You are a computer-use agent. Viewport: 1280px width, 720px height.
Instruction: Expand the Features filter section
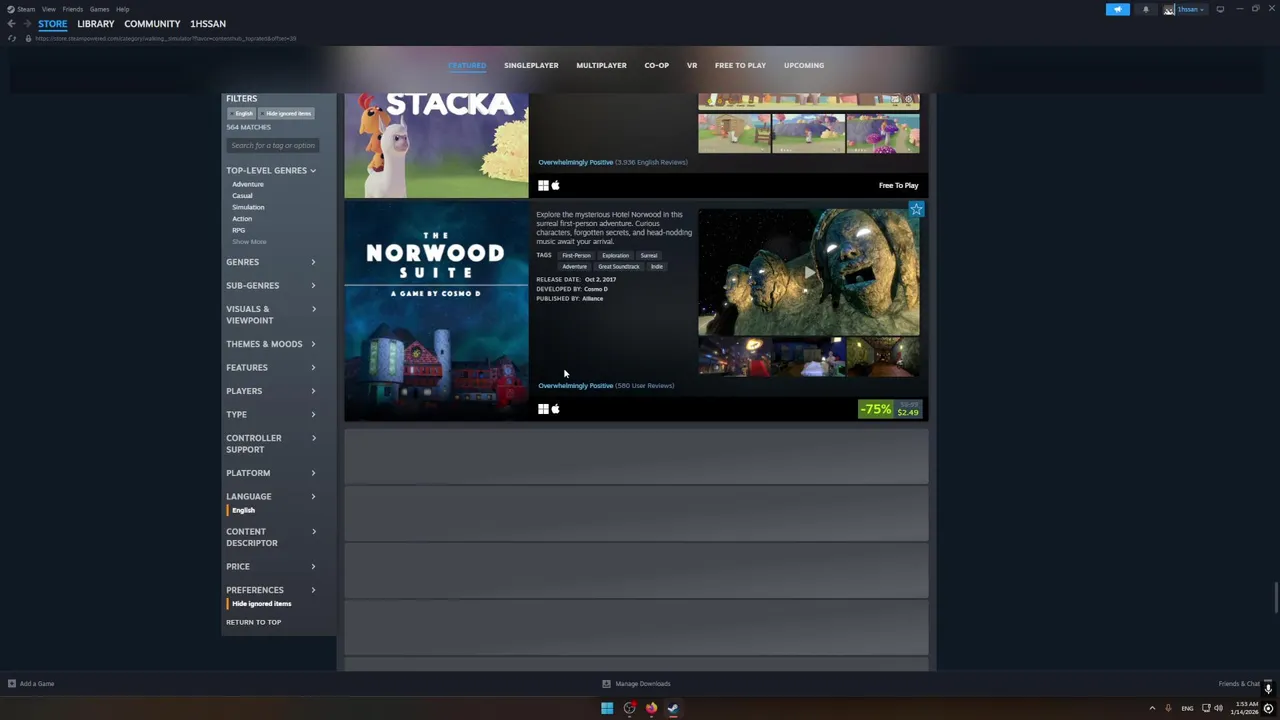271,367
